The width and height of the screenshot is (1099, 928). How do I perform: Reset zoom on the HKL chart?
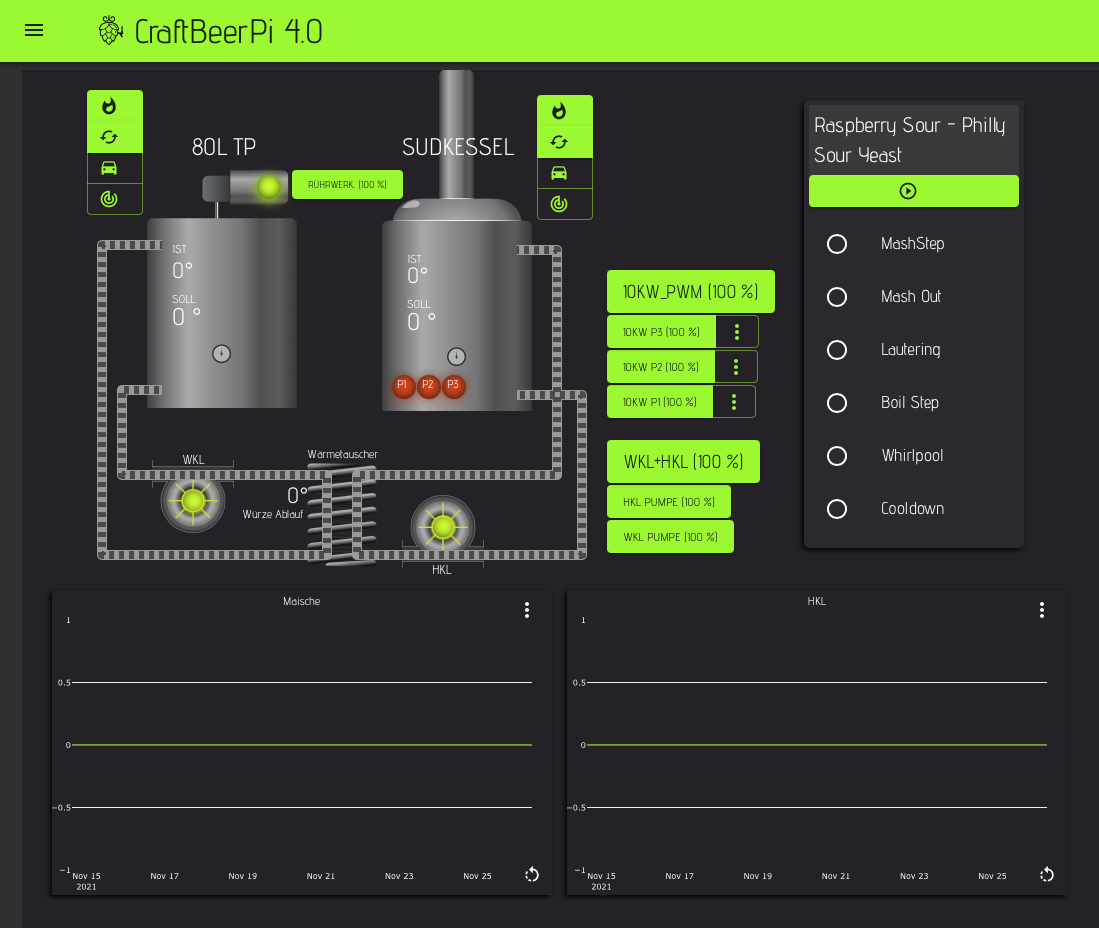(x=1047, y=875)
